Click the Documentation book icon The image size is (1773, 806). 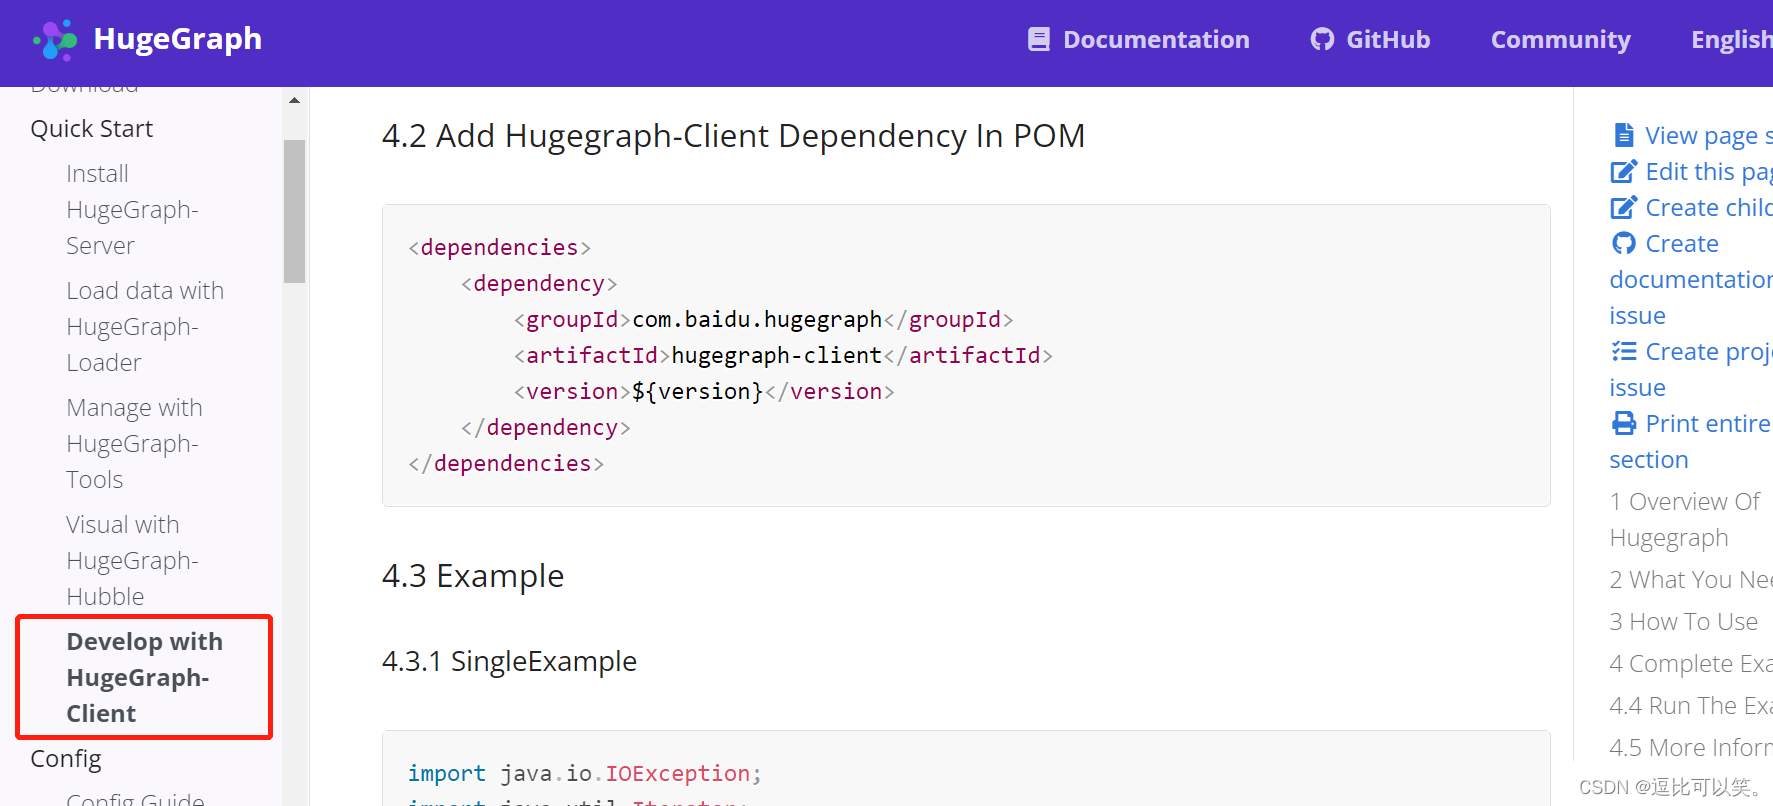[1039, 39]
